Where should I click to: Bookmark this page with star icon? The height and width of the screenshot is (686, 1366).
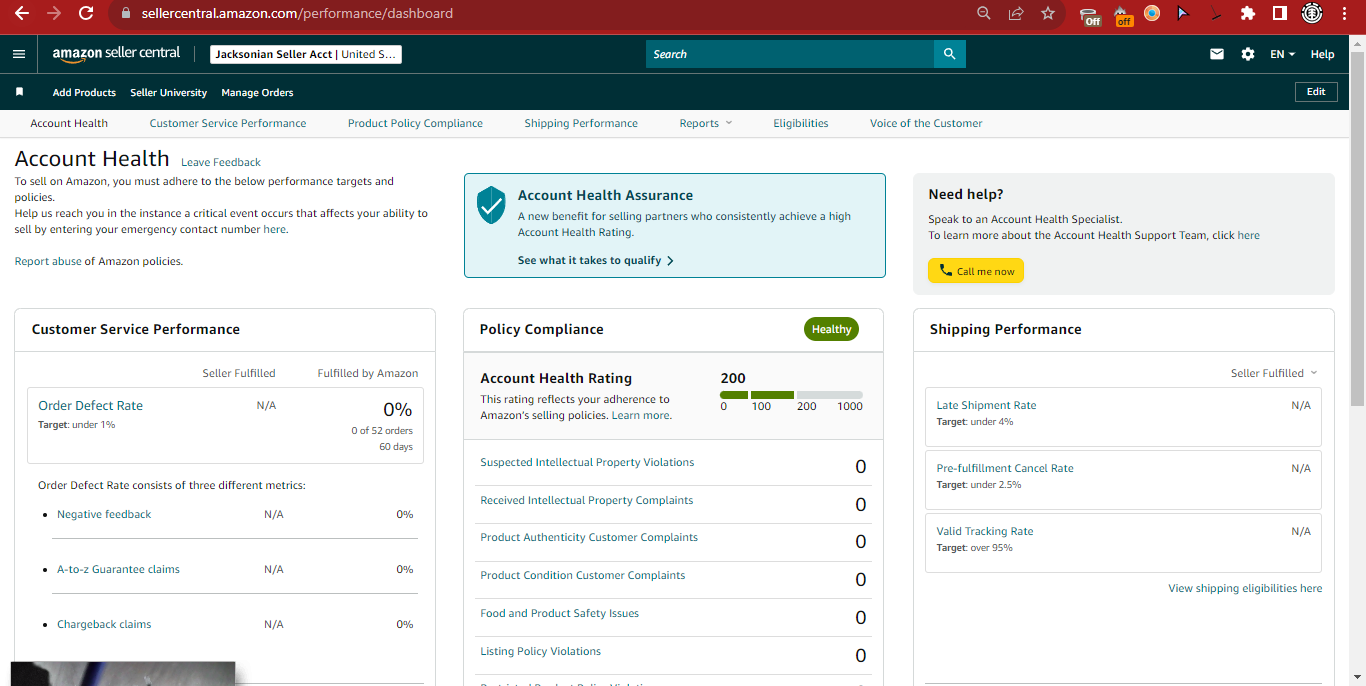coord(1048,13)
